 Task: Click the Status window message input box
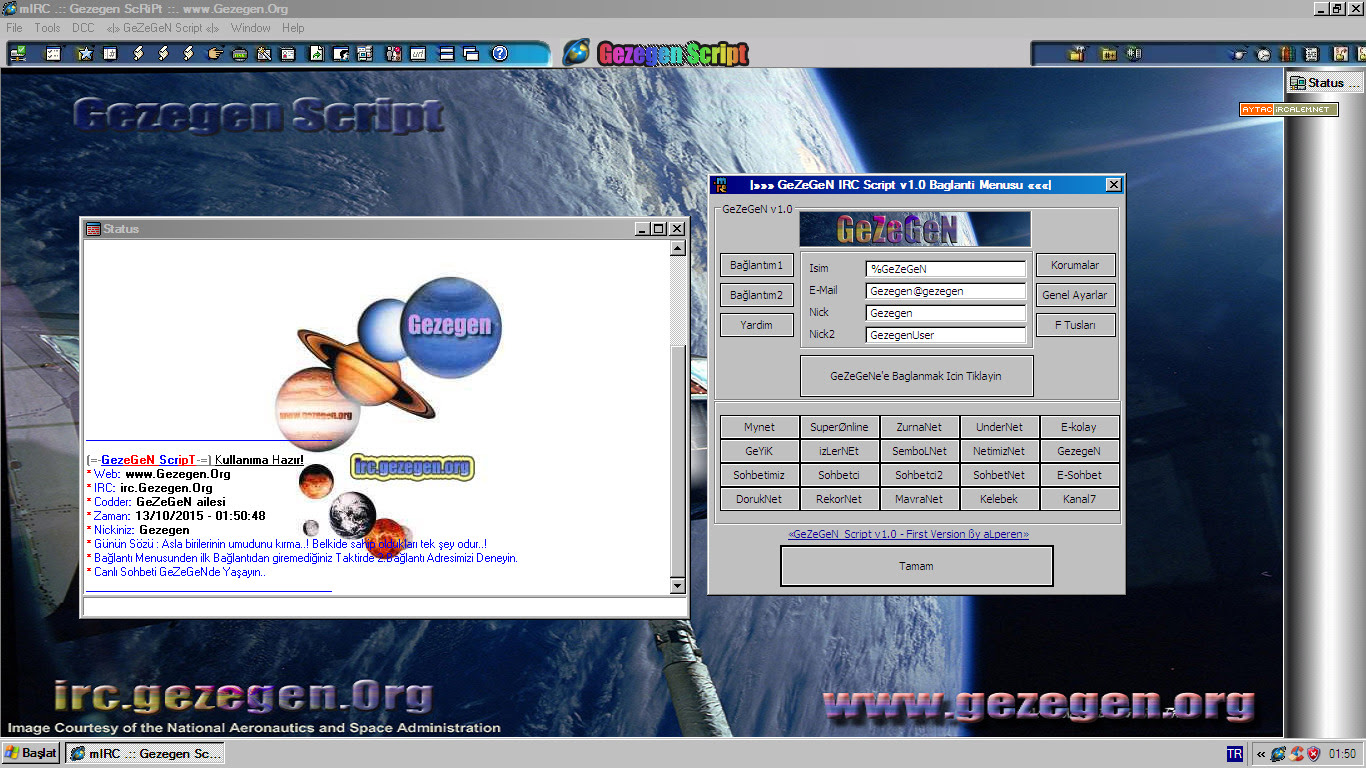pyautogui.click(x=385, y=606)
